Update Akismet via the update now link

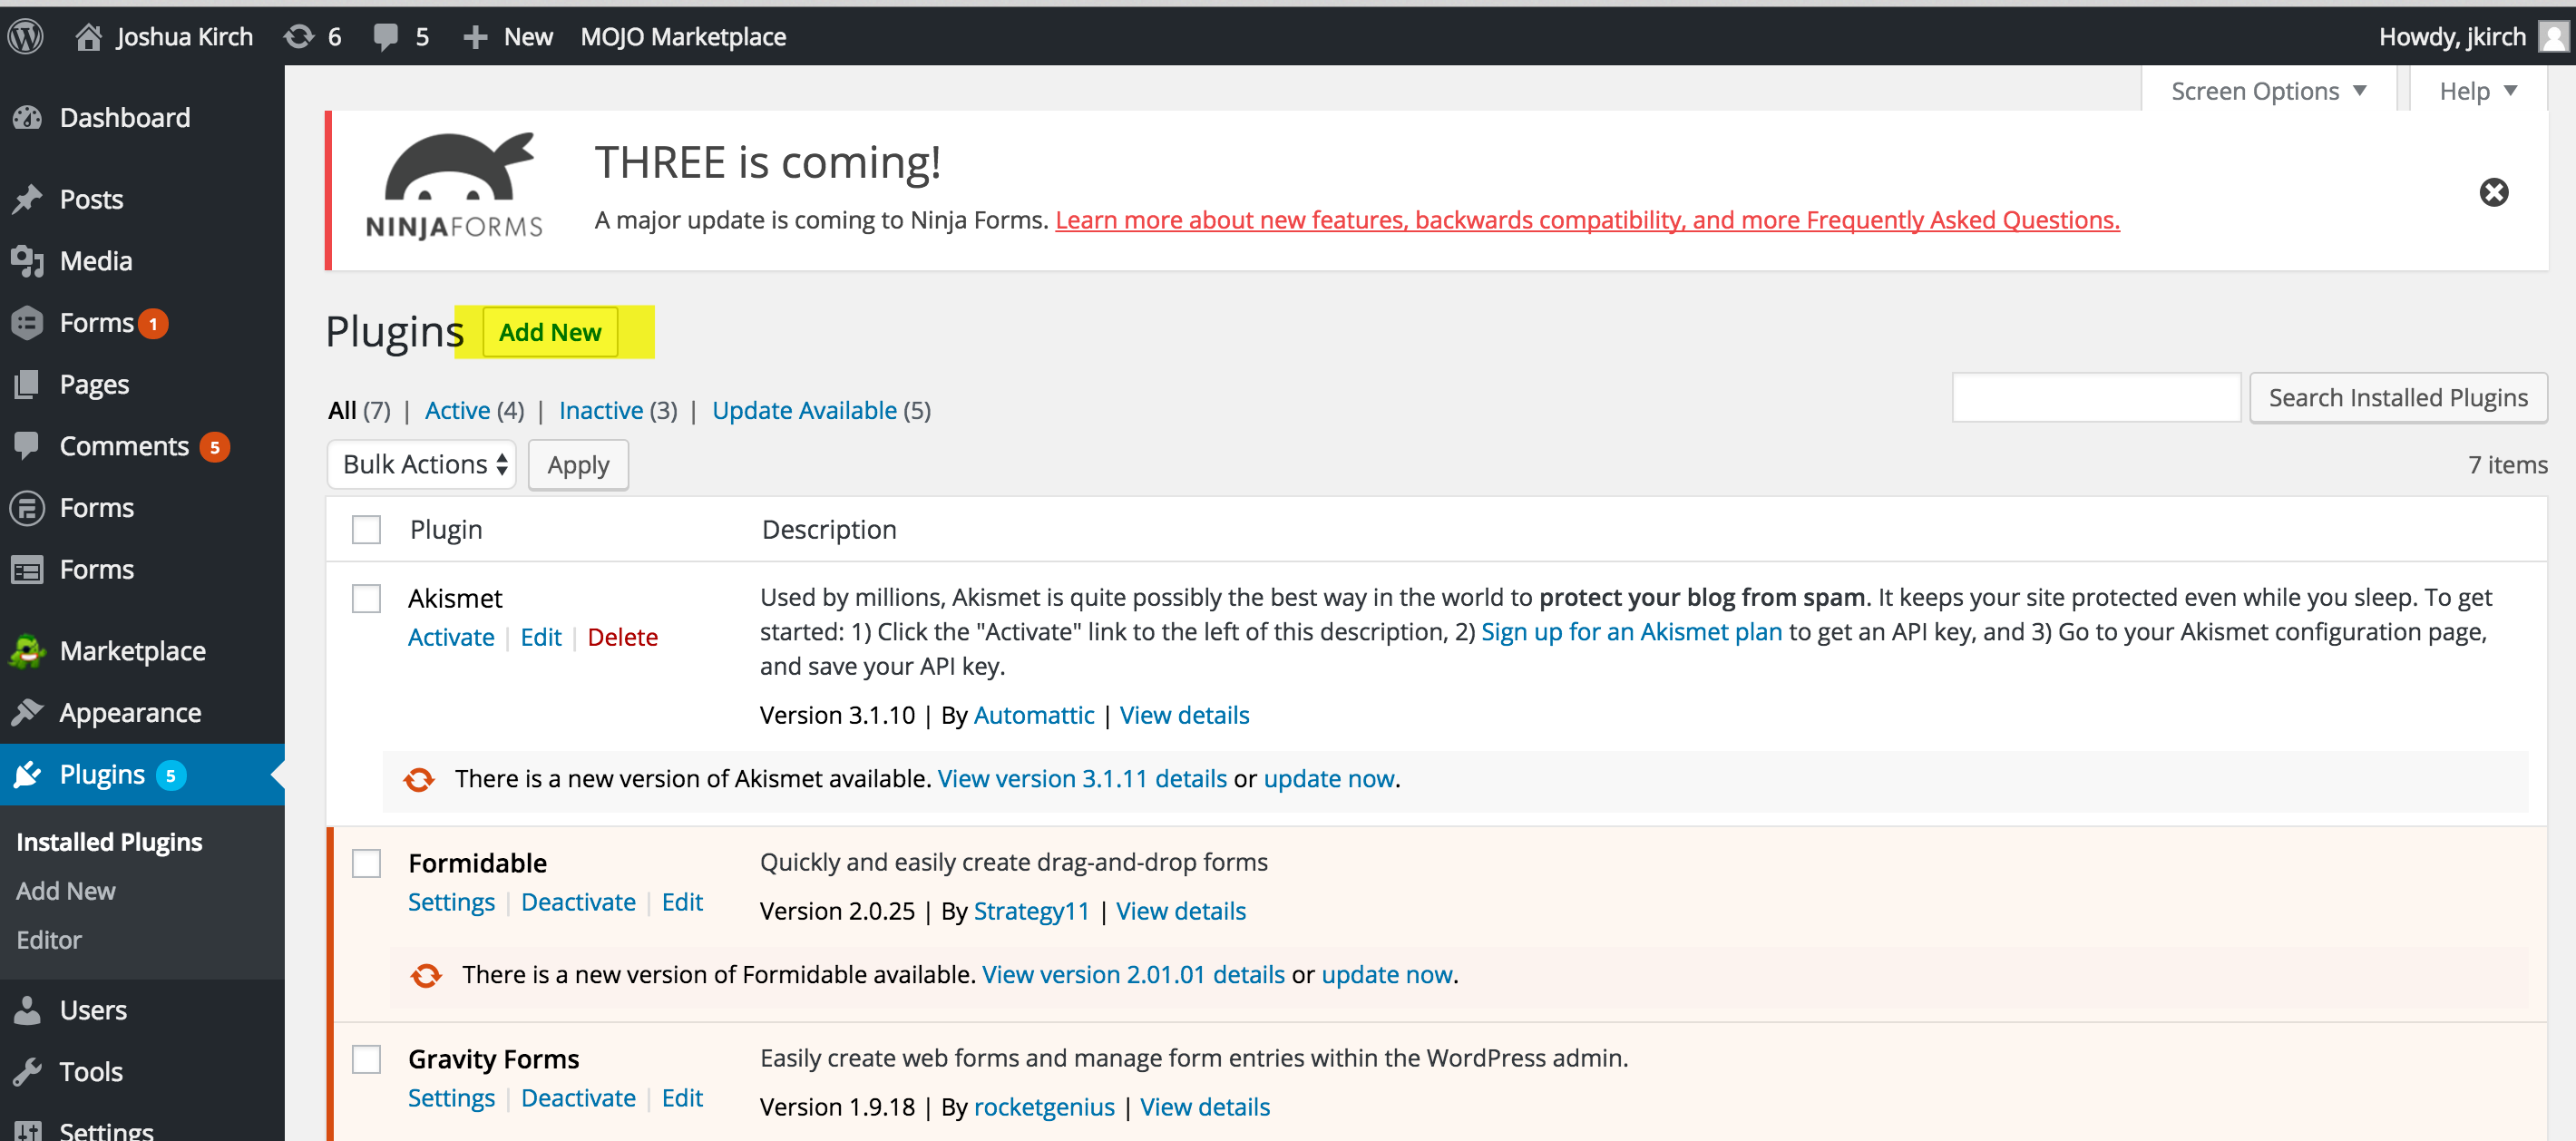tap(1328, 778)
